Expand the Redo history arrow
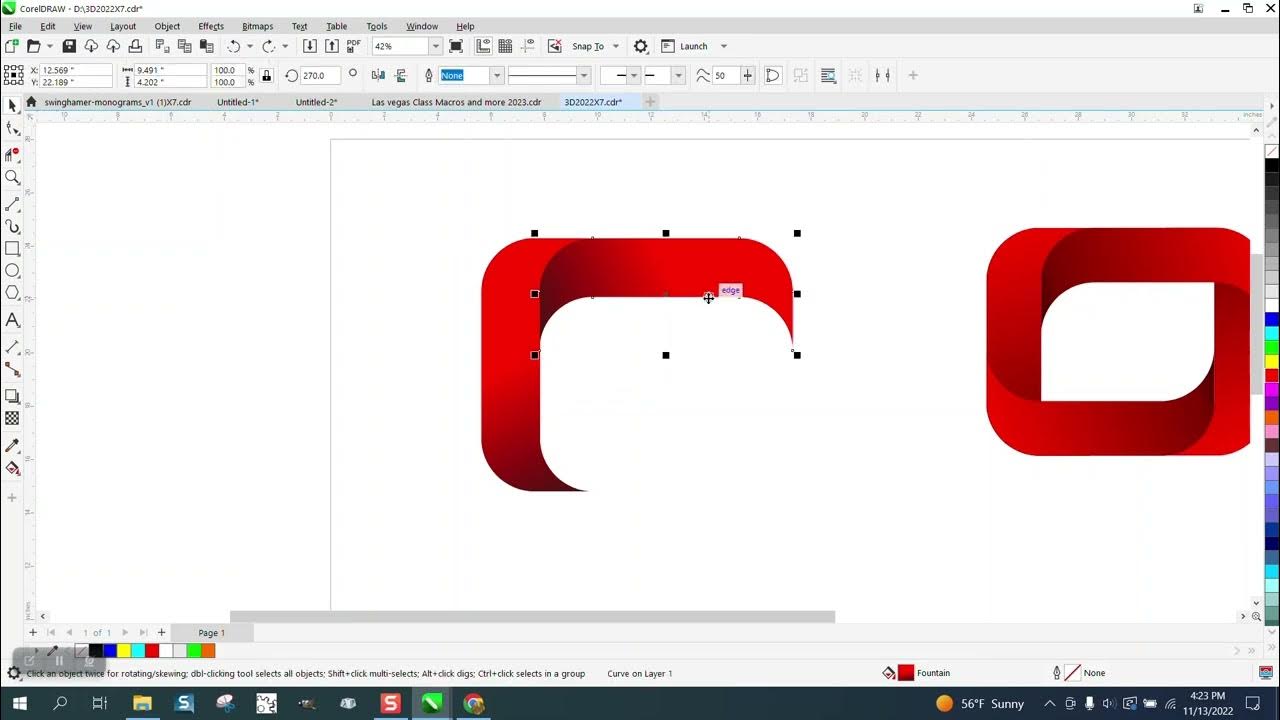The height and width of the screenshot is (720, 1280). pyautogui.click(x=285, y=46)
